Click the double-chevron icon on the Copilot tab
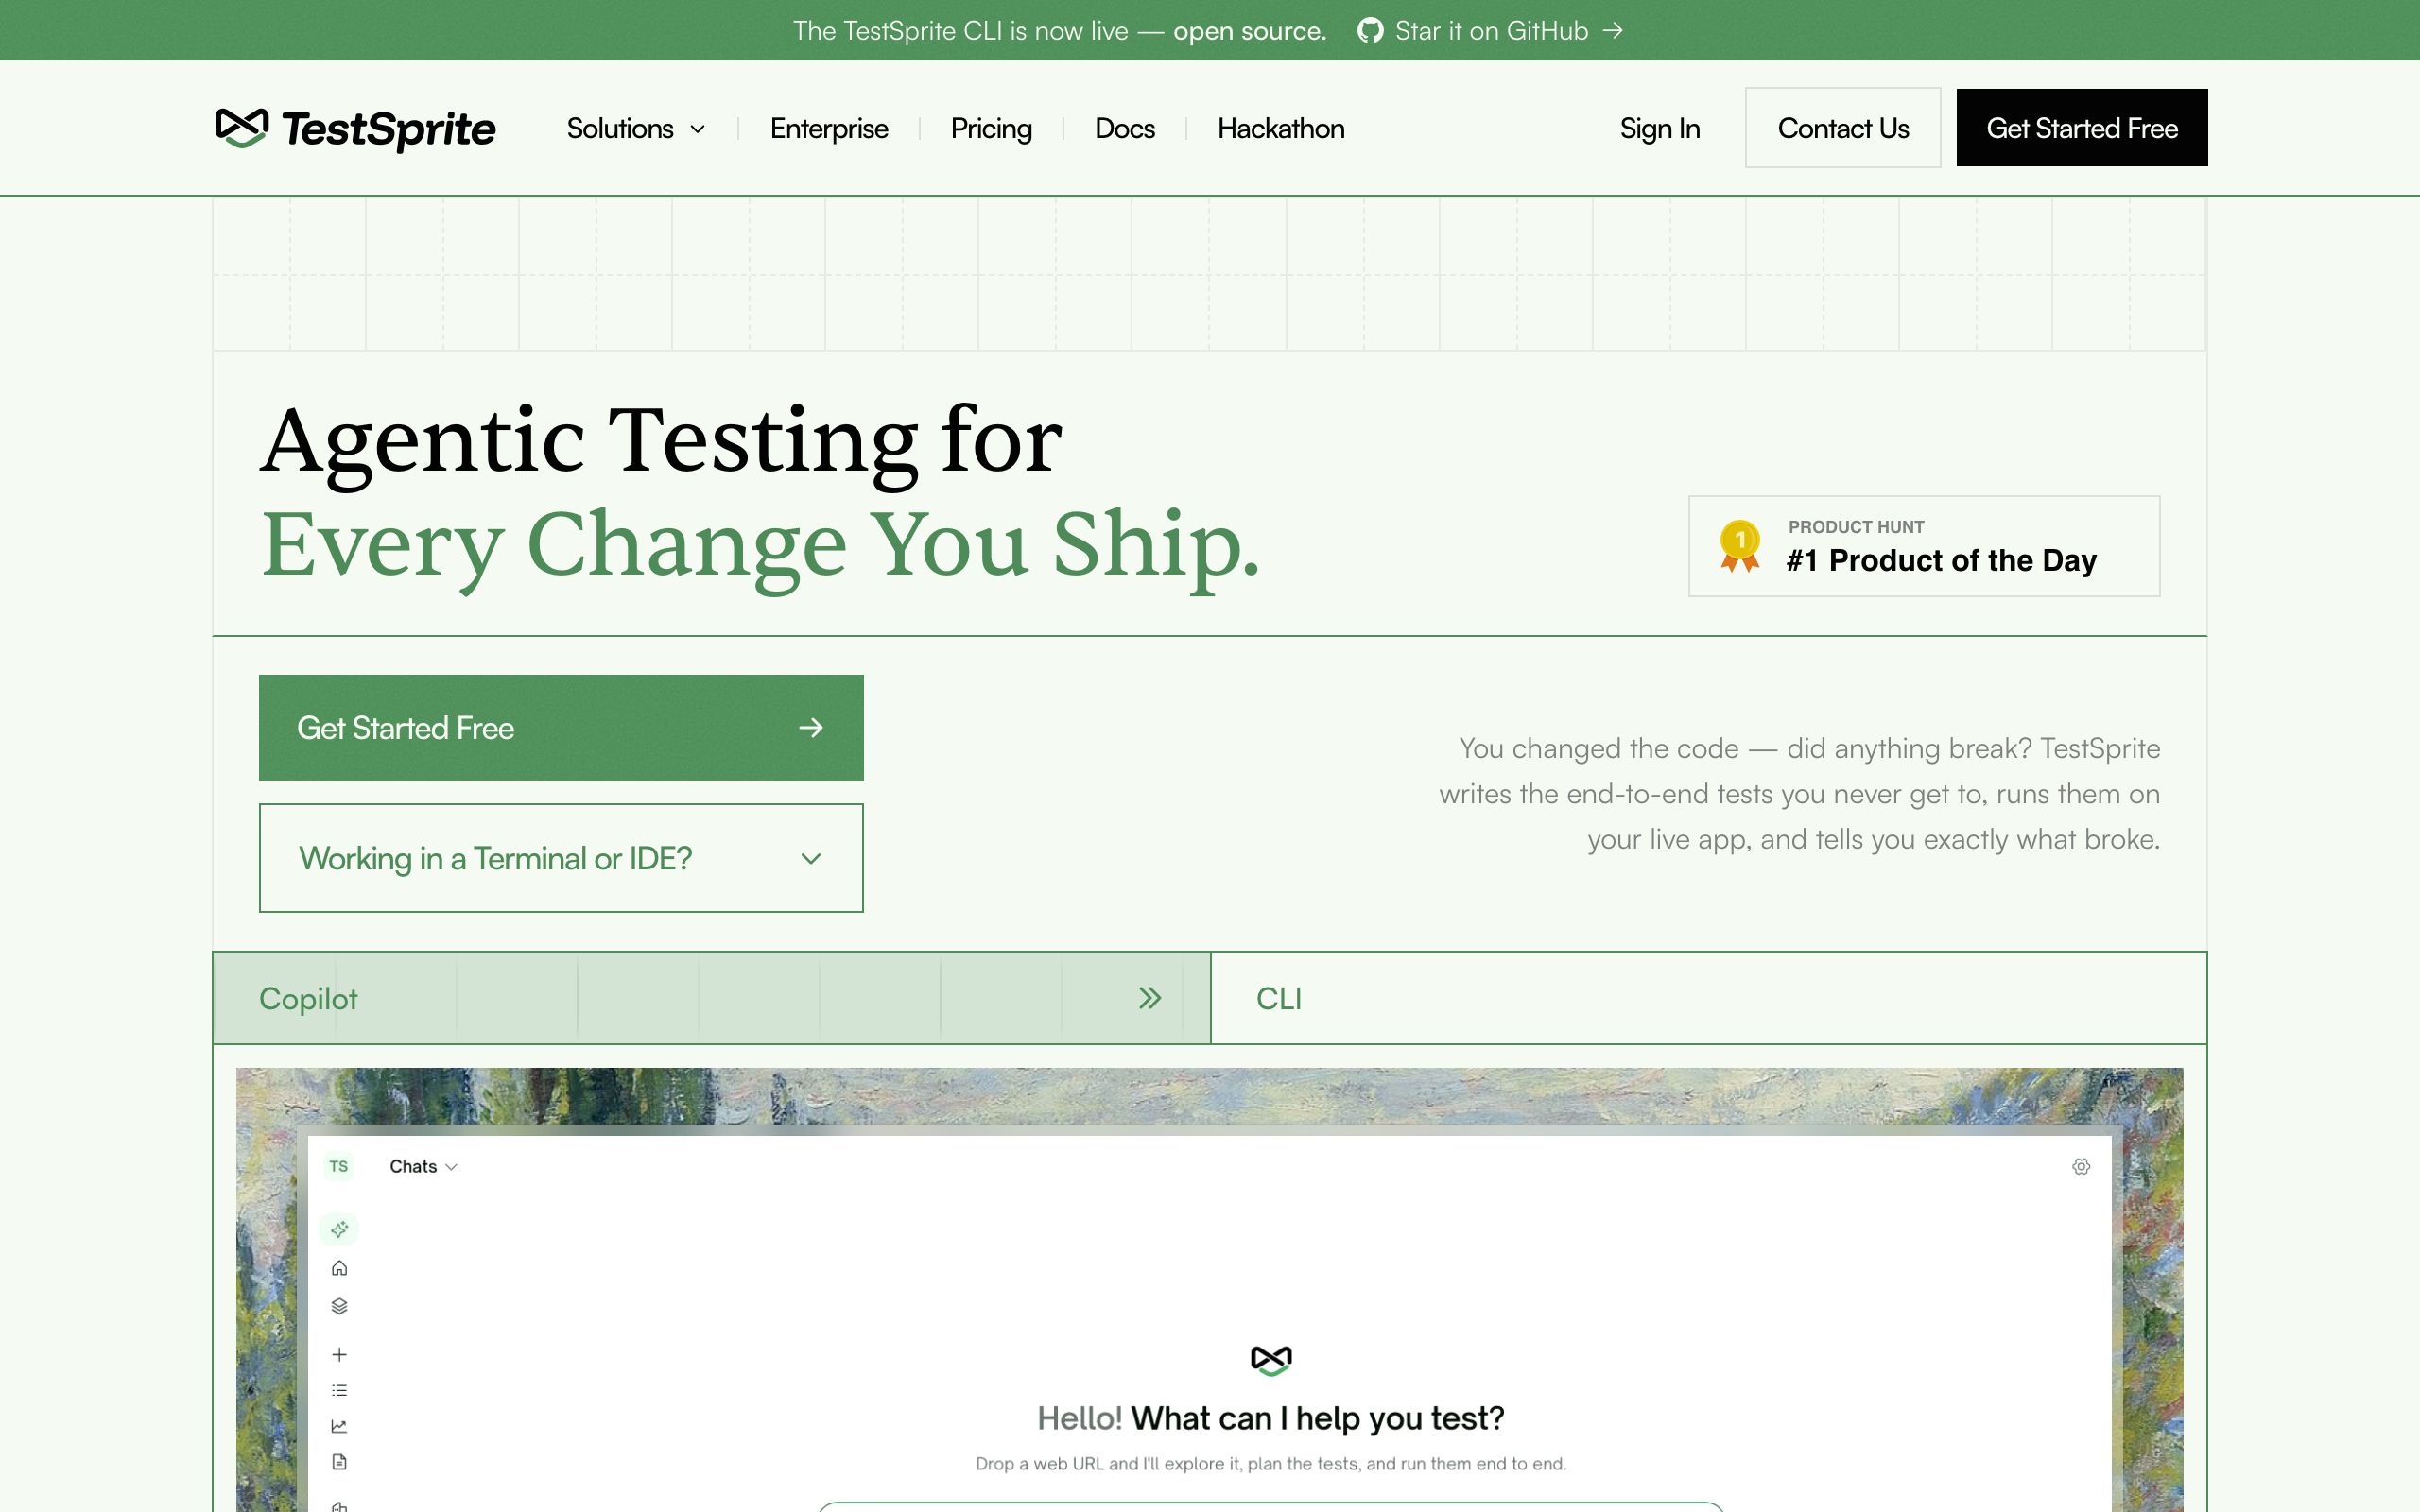 click(x=1150, y=998)
